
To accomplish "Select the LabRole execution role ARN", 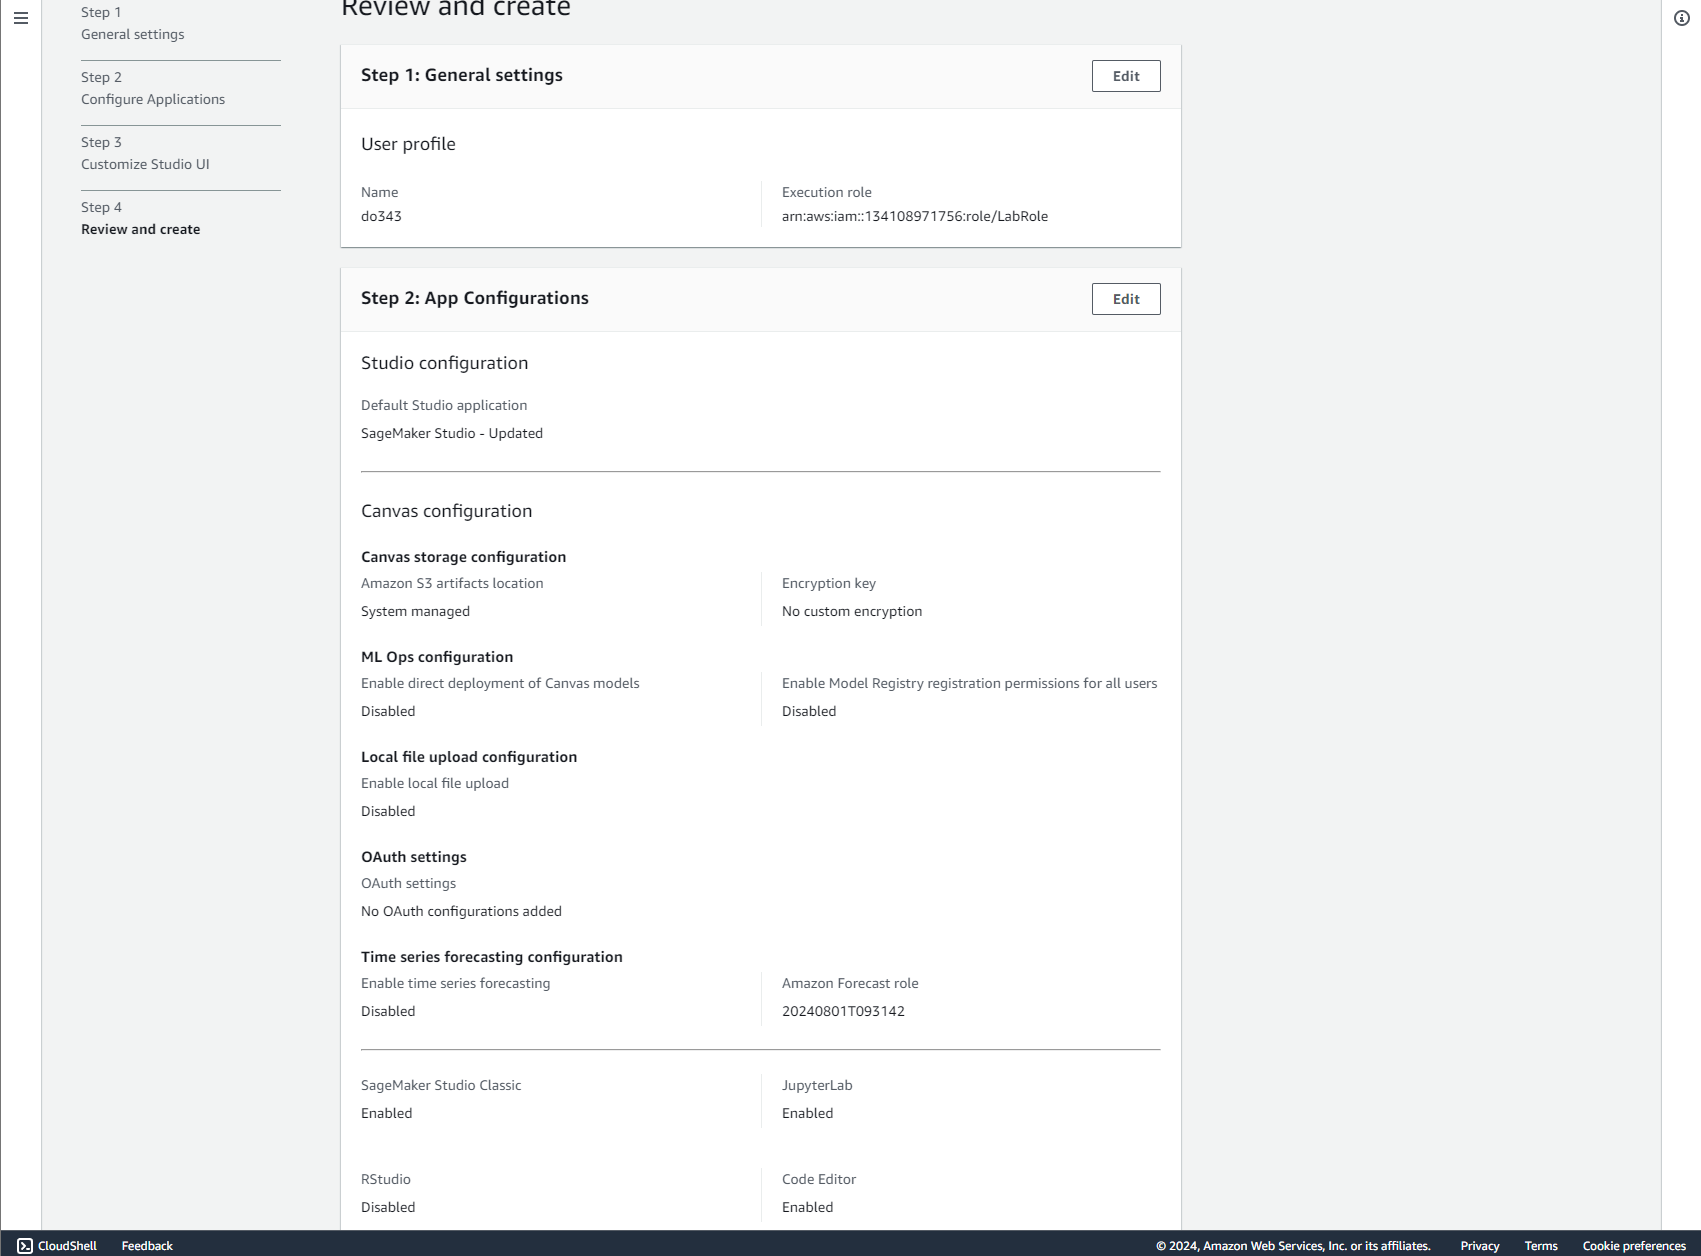I will 915,216.
